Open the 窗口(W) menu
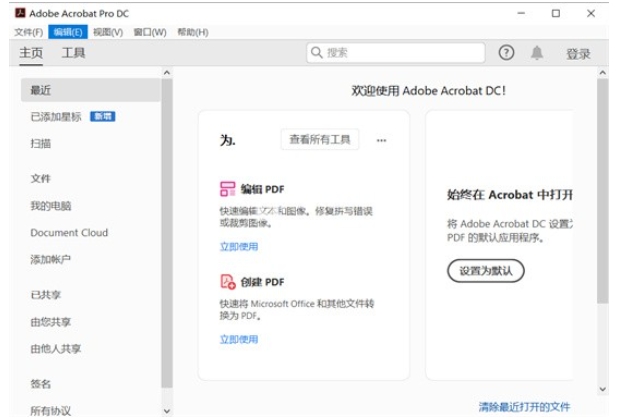 150,32
